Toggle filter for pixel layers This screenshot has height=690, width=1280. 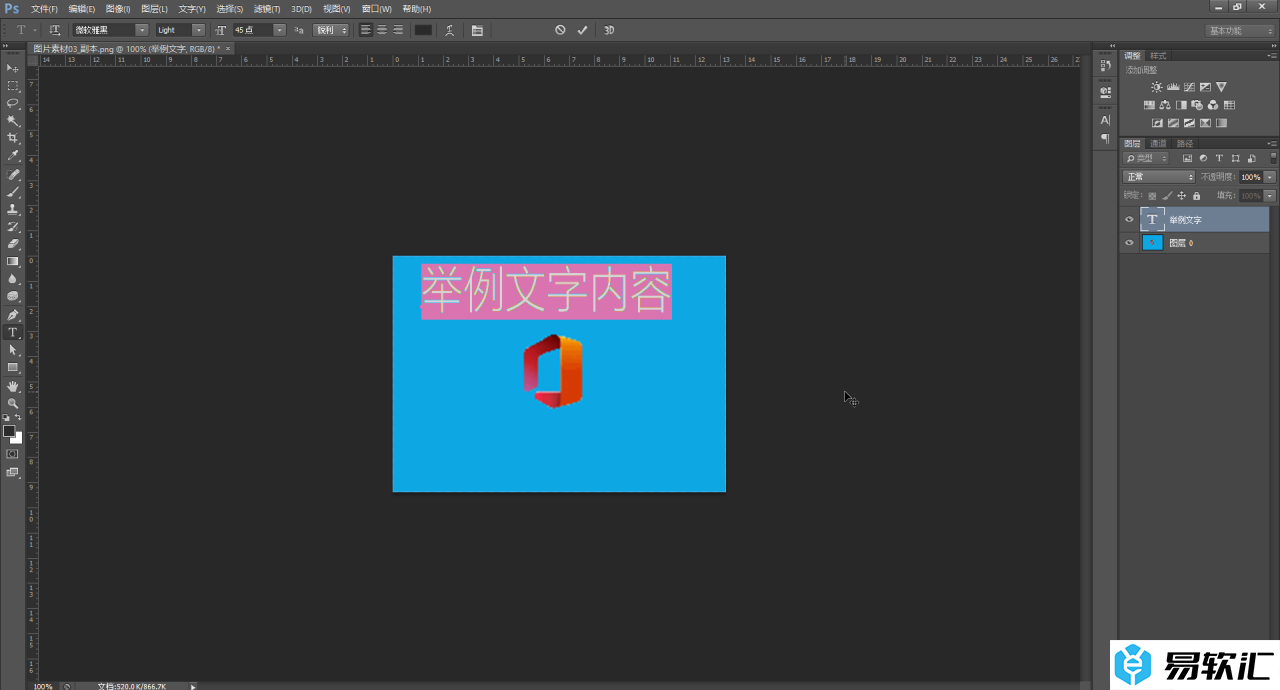1187,159
